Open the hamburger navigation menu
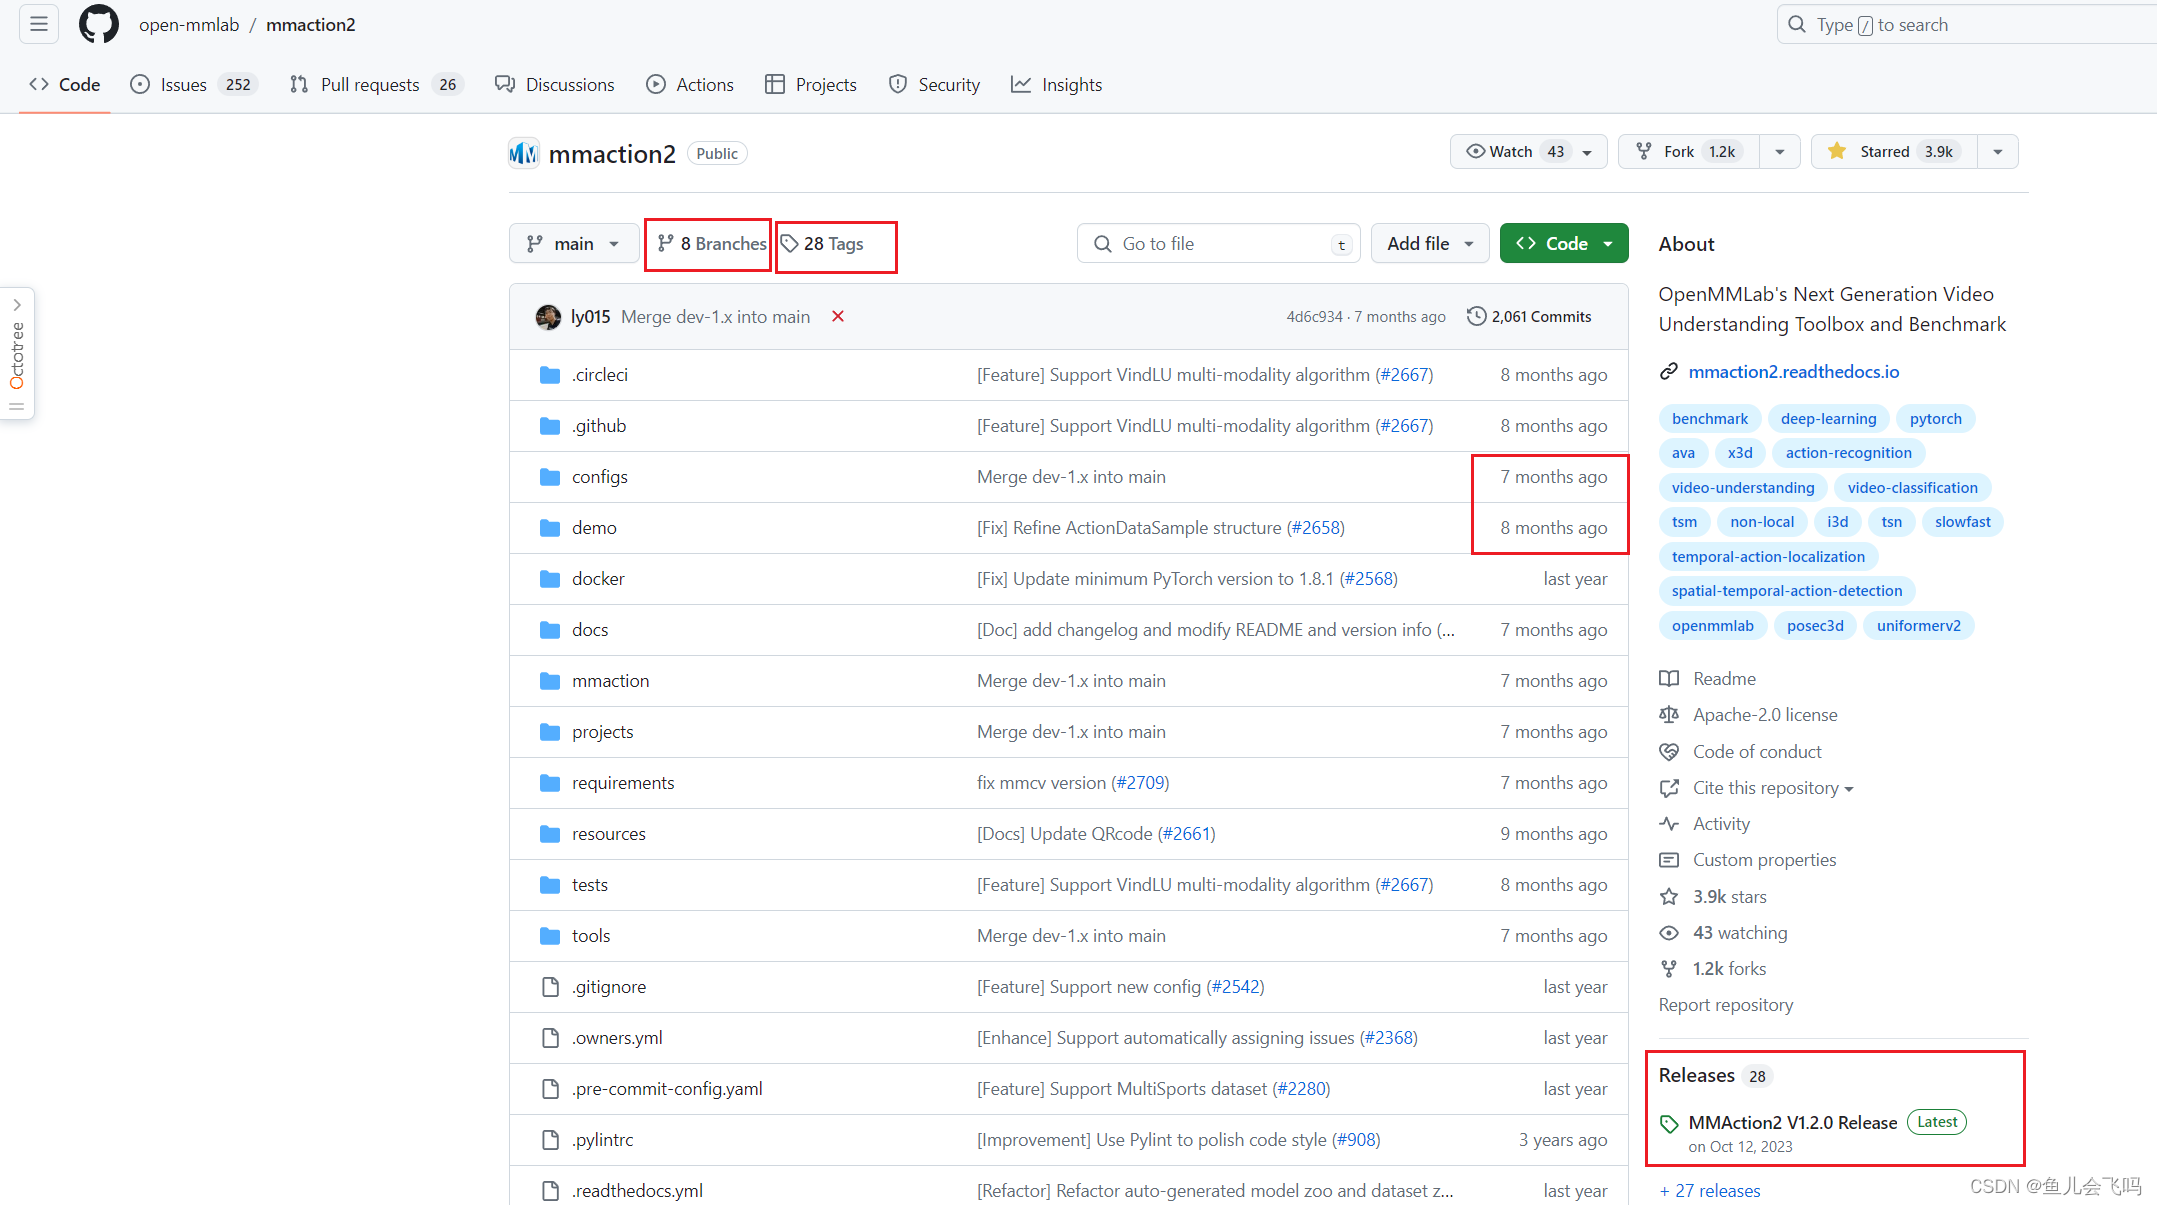Image resolution: width=2157 pixels, height=1205 pixels. click(x=39, y=24)
